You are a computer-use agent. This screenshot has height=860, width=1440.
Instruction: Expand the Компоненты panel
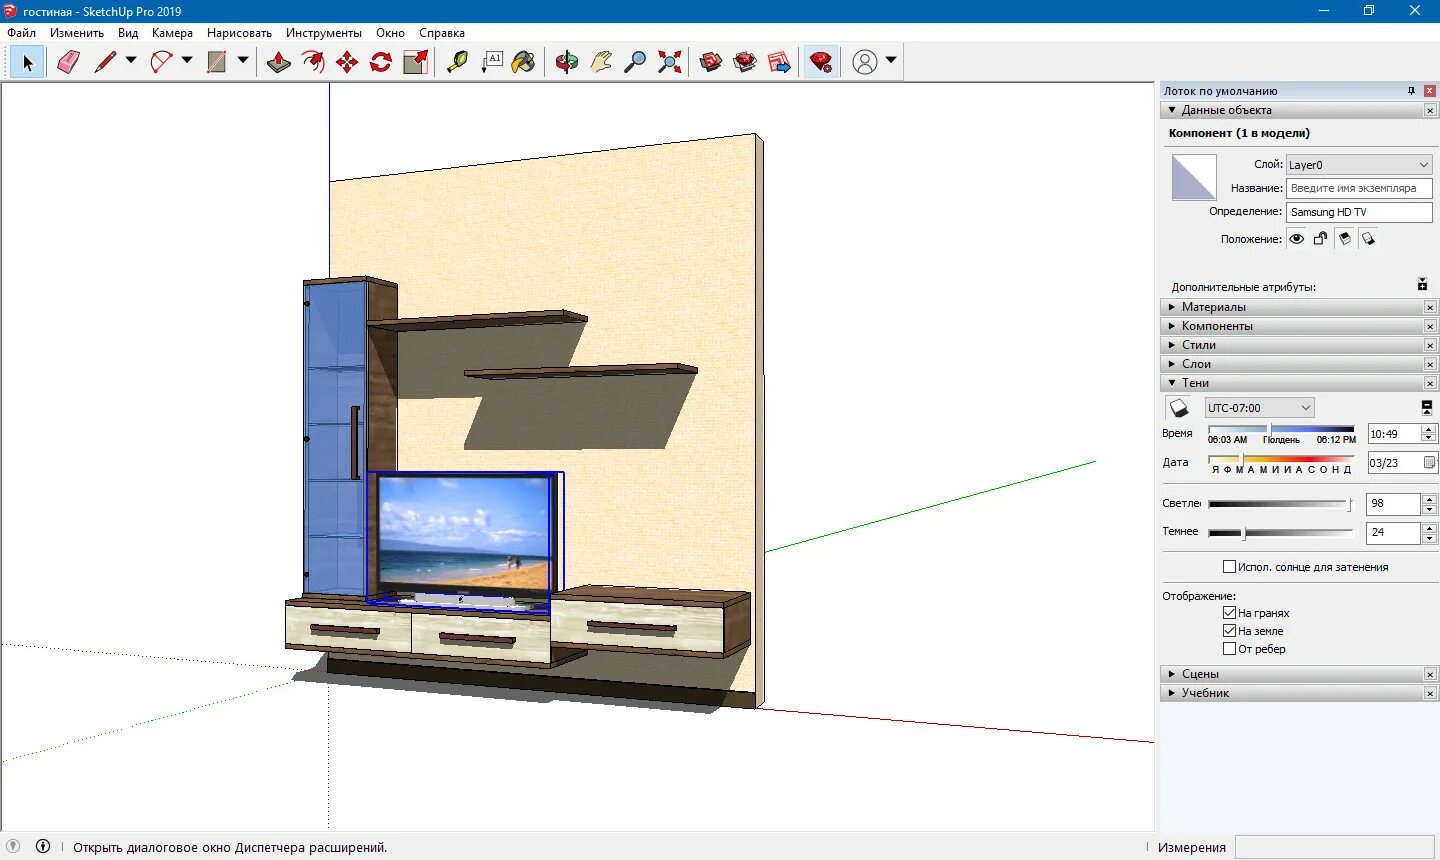pos(1298,326)
